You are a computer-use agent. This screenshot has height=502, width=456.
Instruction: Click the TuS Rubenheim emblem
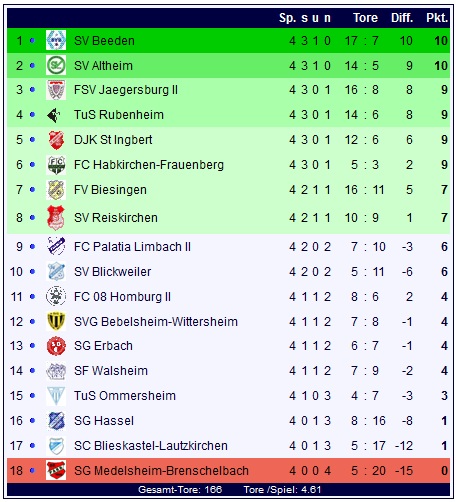pyautogui.click(x=54, y=115)
